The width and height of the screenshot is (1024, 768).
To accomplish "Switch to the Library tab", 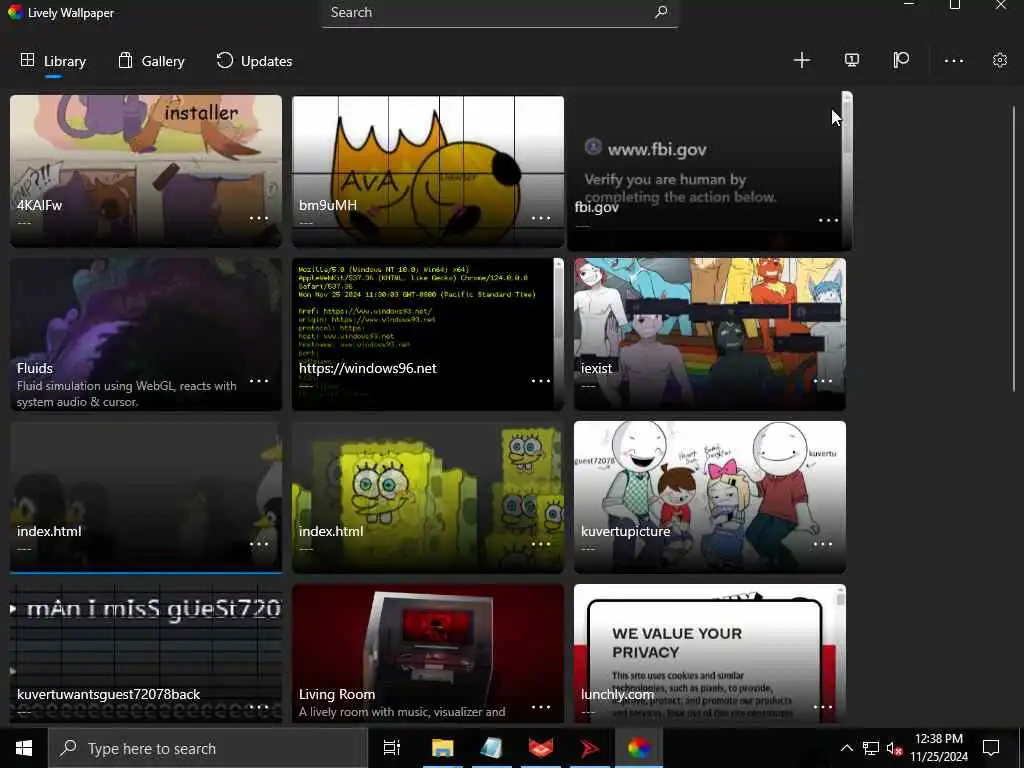I will coord(54,61).
